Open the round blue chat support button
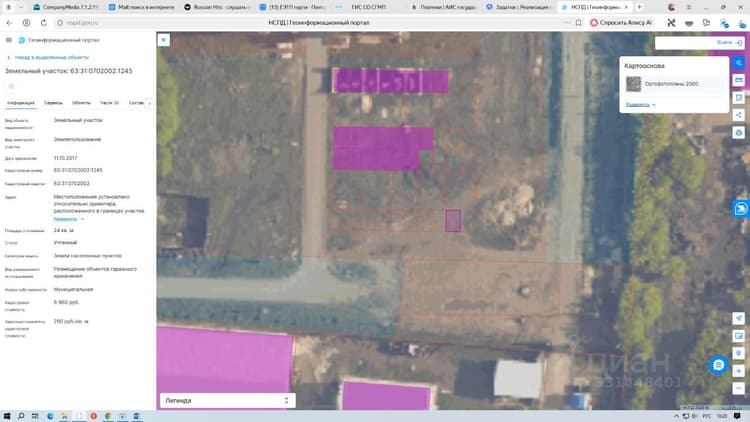 pos(718,365)
